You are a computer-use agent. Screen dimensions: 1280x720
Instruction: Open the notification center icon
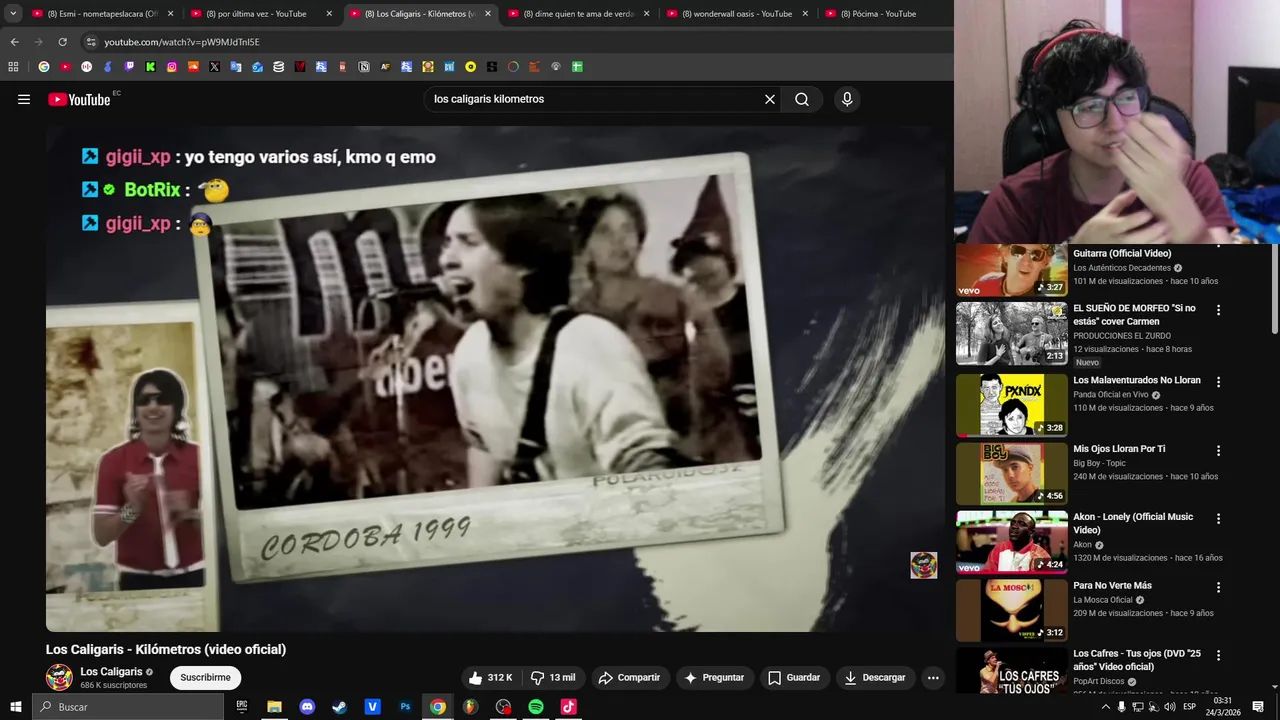tap(1258, 707)
